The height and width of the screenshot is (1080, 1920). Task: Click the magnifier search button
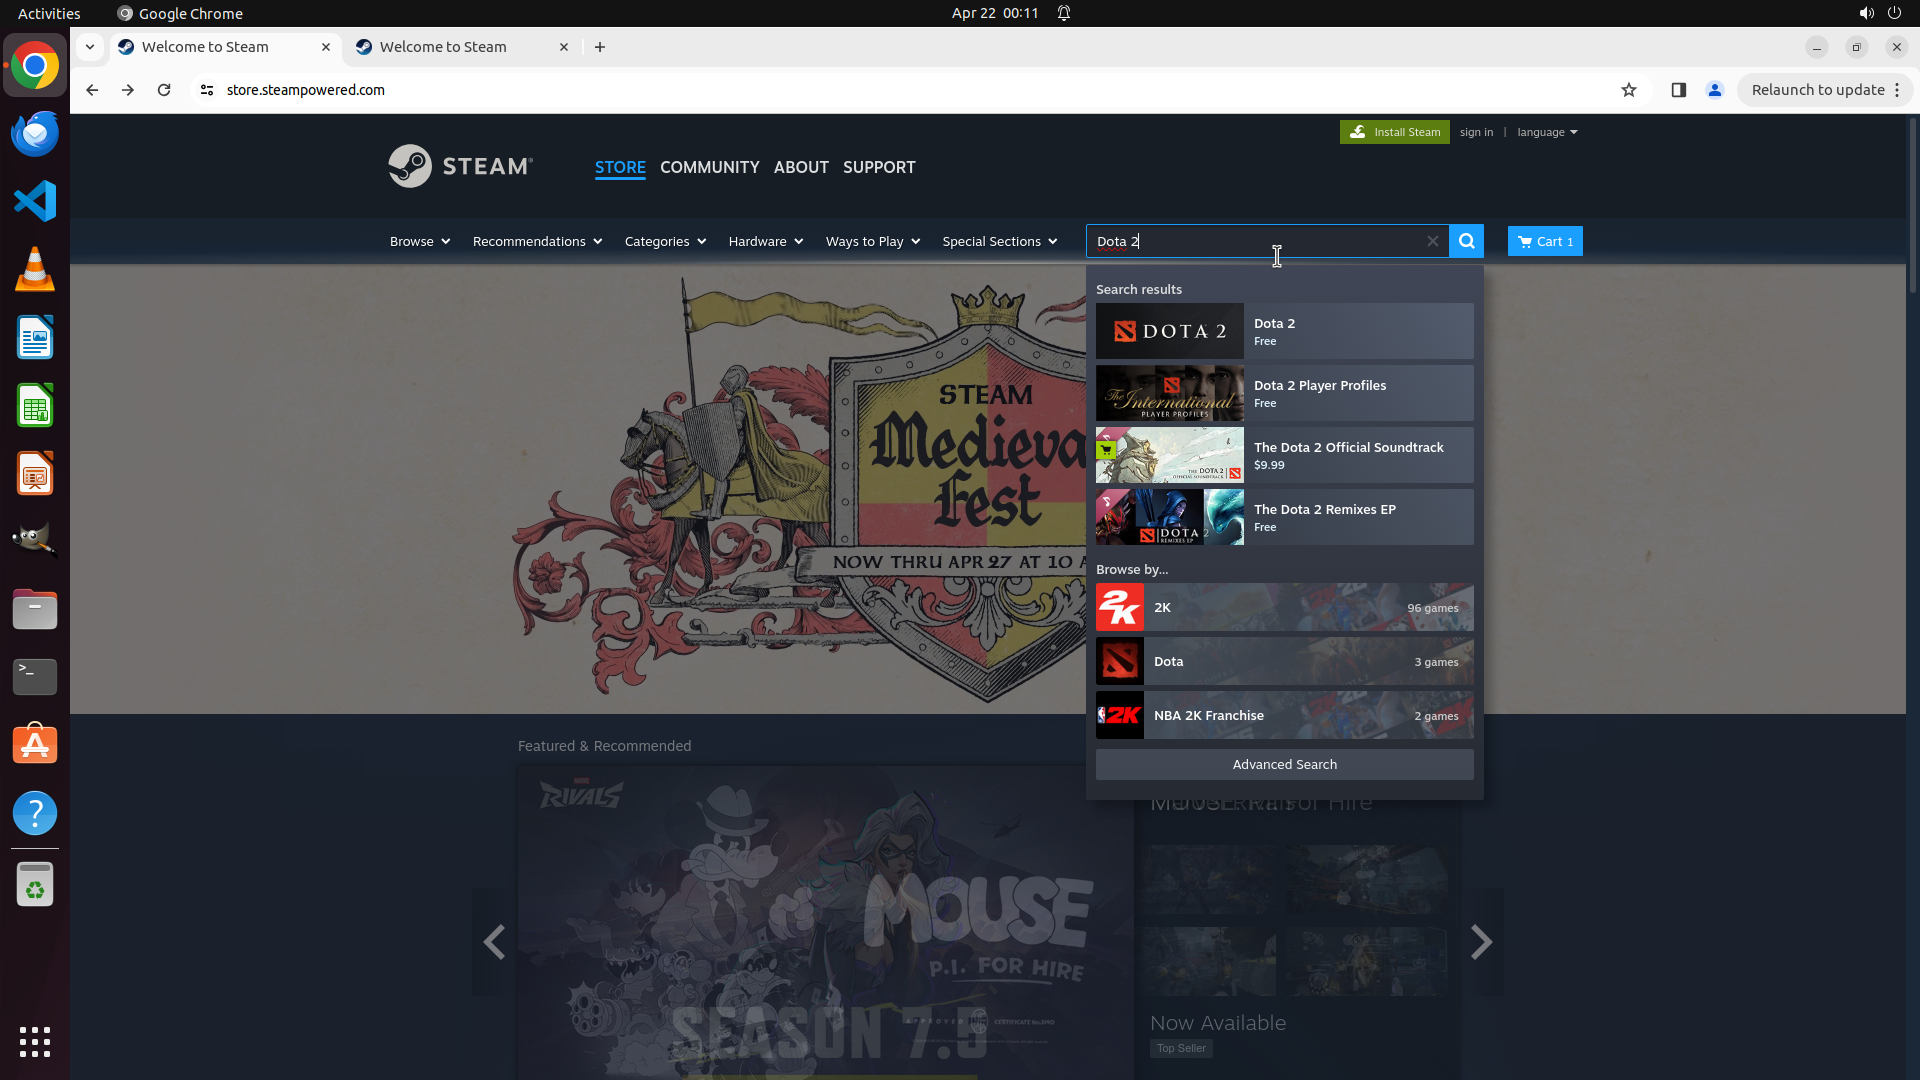(1466, 241)
